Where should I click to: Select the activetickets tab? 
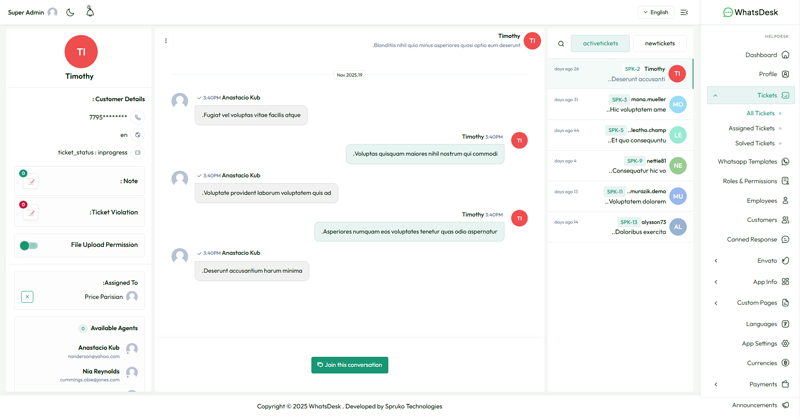point(600,44)
